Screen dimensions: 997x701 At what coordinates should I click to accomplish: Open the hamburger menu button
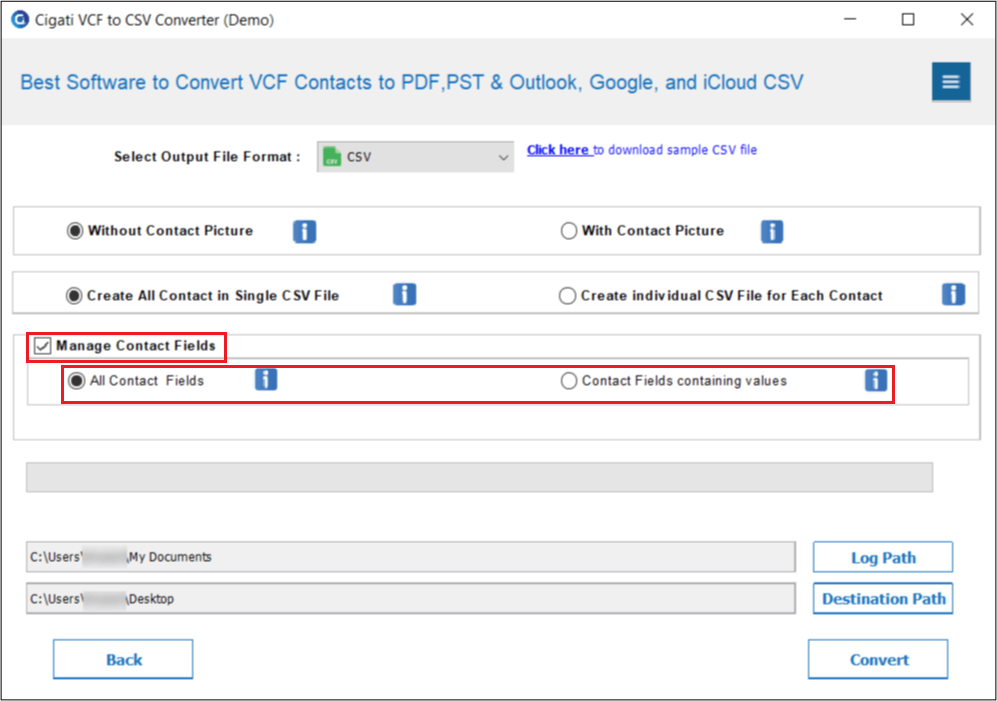951,81
